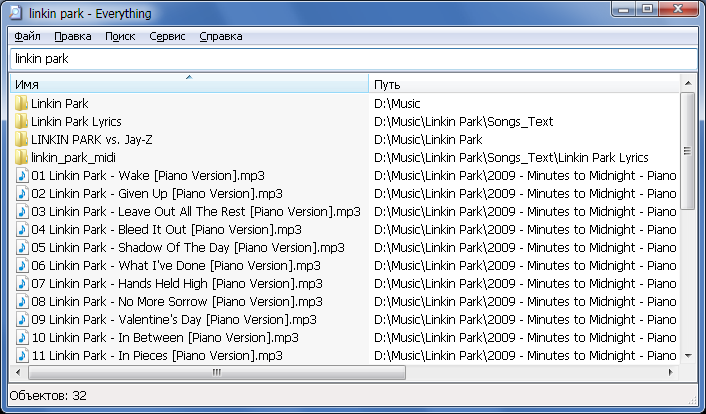
Task: Click the music icon of 07 Hands Held High
Action: 22,283
